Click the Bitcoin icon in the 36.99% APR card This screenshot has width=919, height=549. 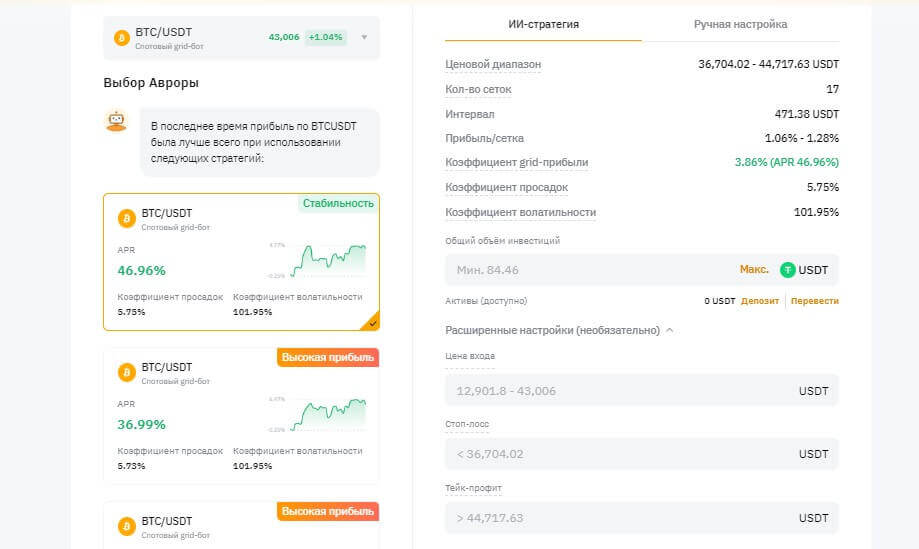pyautogui.click(x=127, y=372)
